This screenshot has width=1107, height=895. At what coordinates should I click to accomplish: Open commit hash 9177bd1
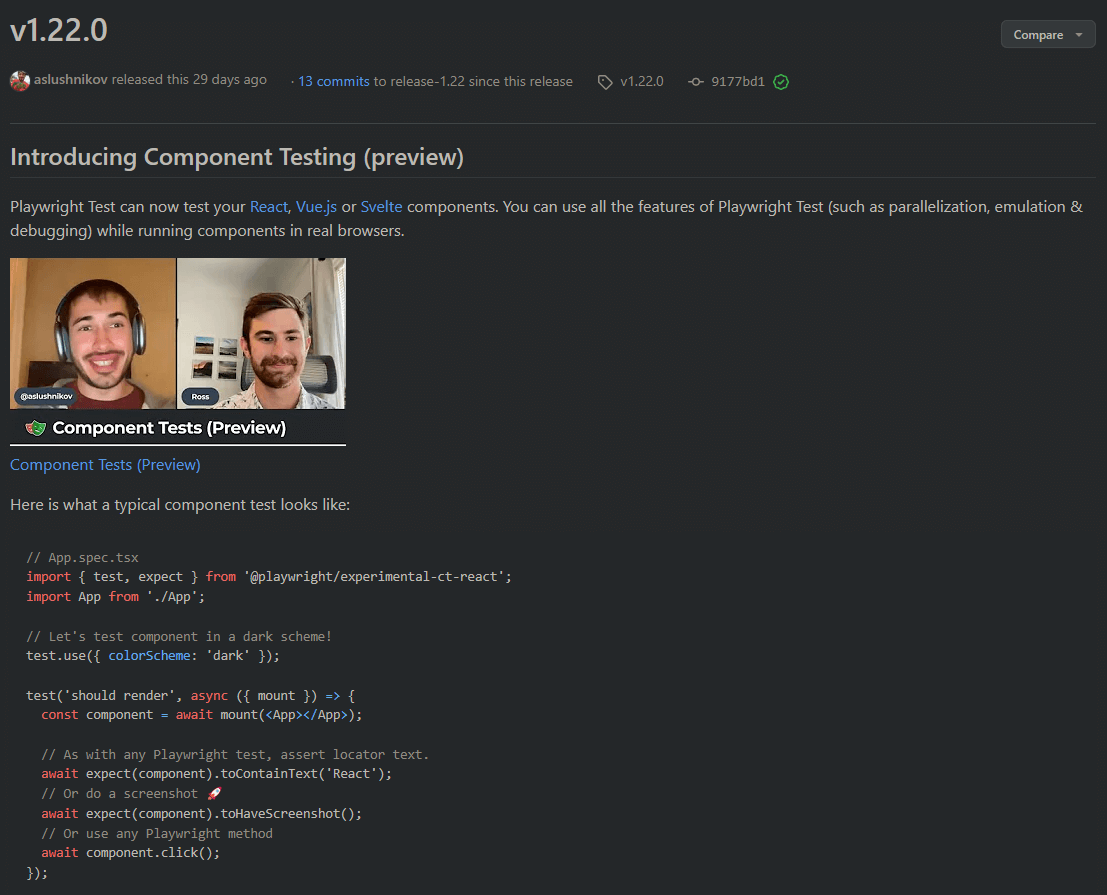click(738, 81)
